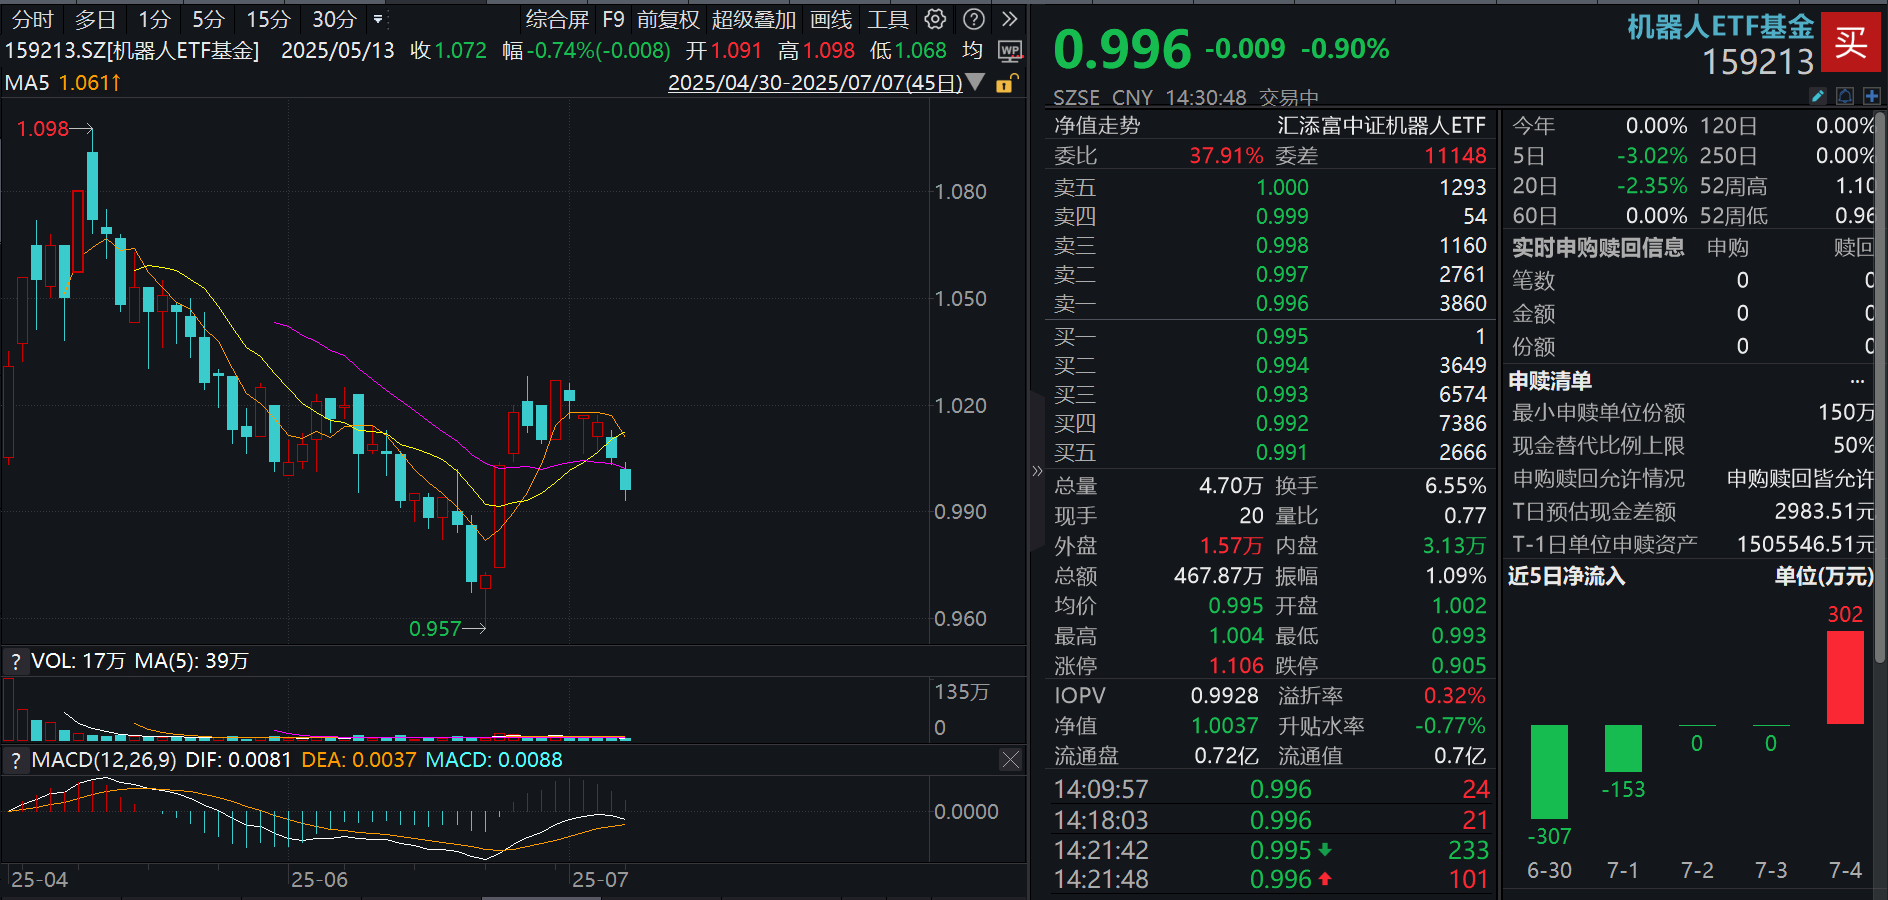Click the 均 average price icon
The height and width of the screenshot is (900, 1888).
point(971,50)
